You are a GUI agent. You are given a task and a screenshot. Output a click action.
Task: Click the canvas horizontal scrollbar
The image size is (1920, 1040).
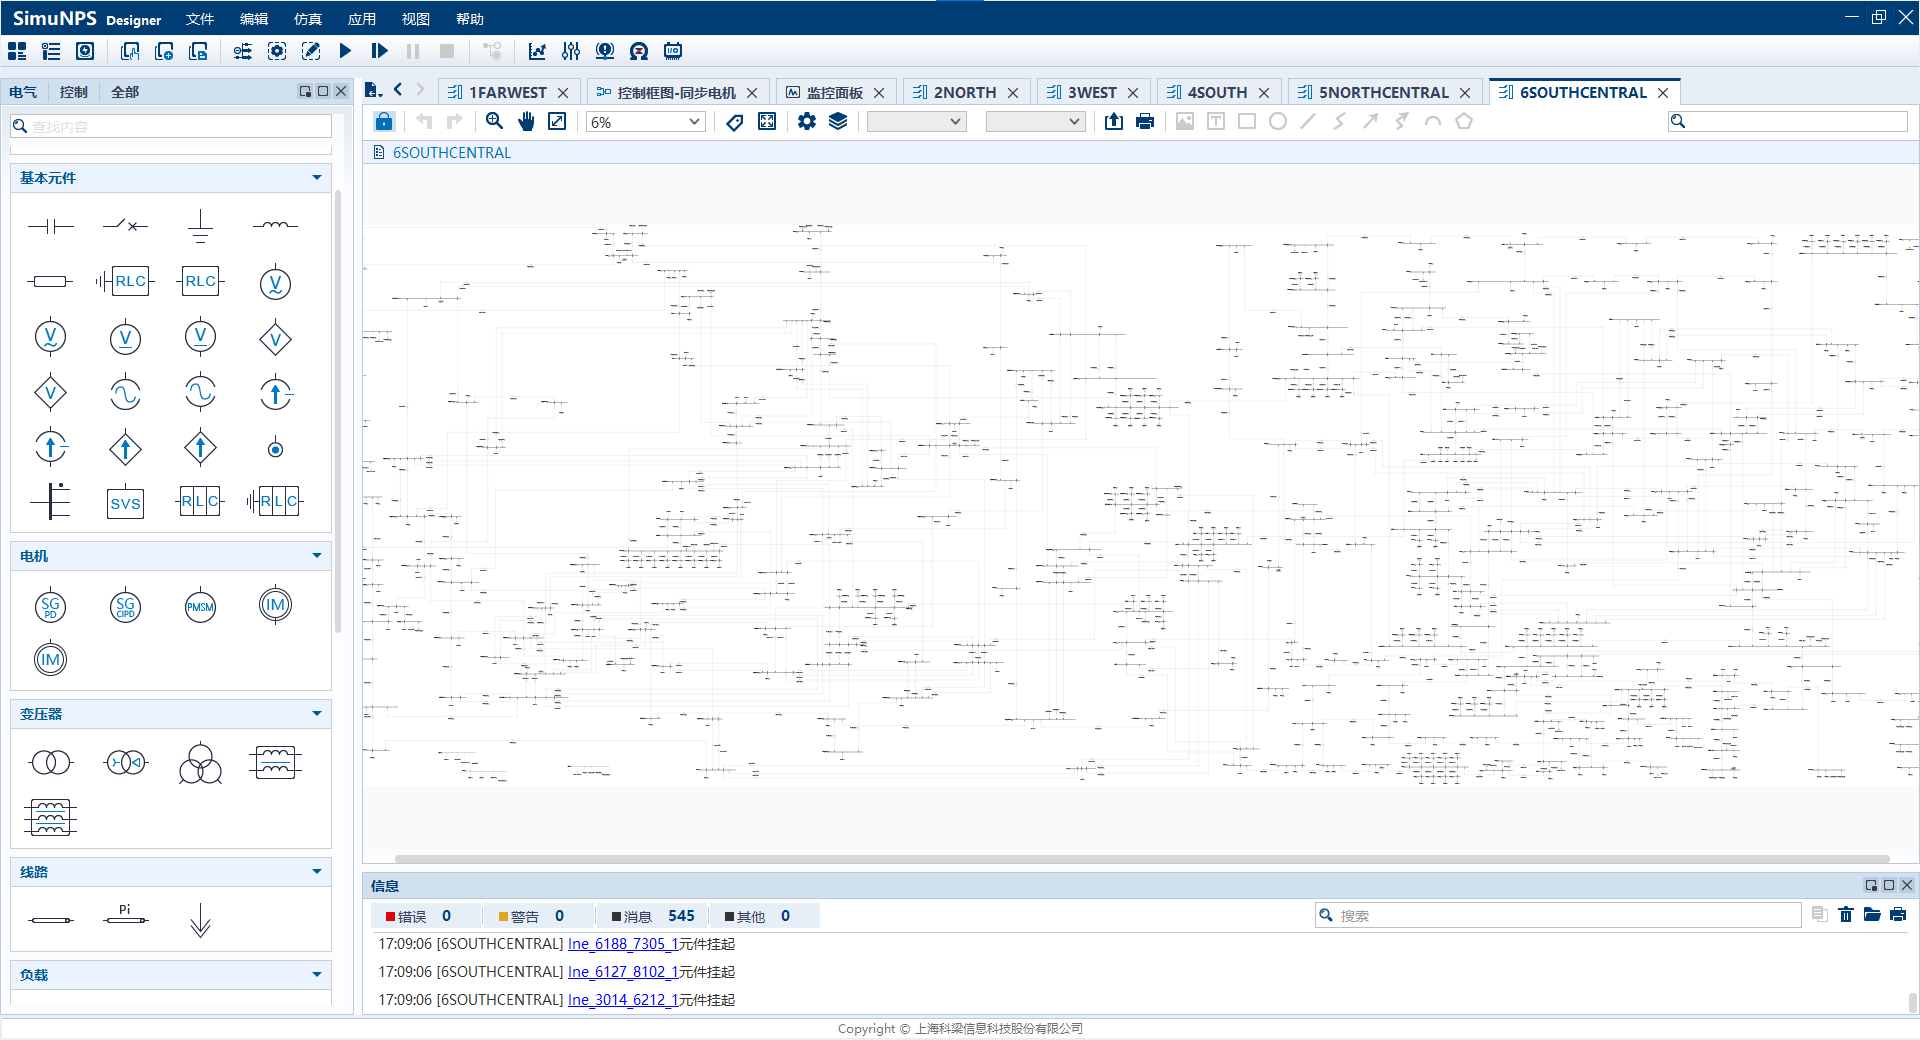coord(1142,859)
